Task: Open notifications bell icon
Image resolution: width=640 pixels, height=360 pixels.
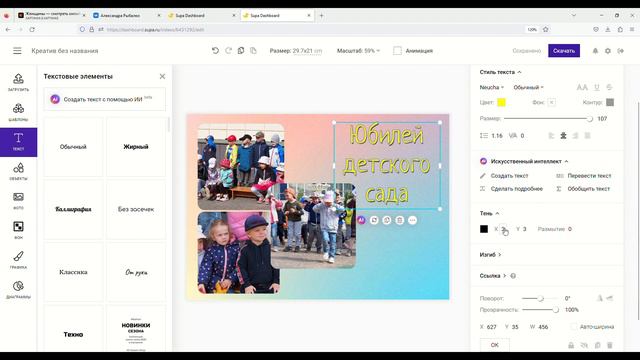Action: (x=595, y=51)
